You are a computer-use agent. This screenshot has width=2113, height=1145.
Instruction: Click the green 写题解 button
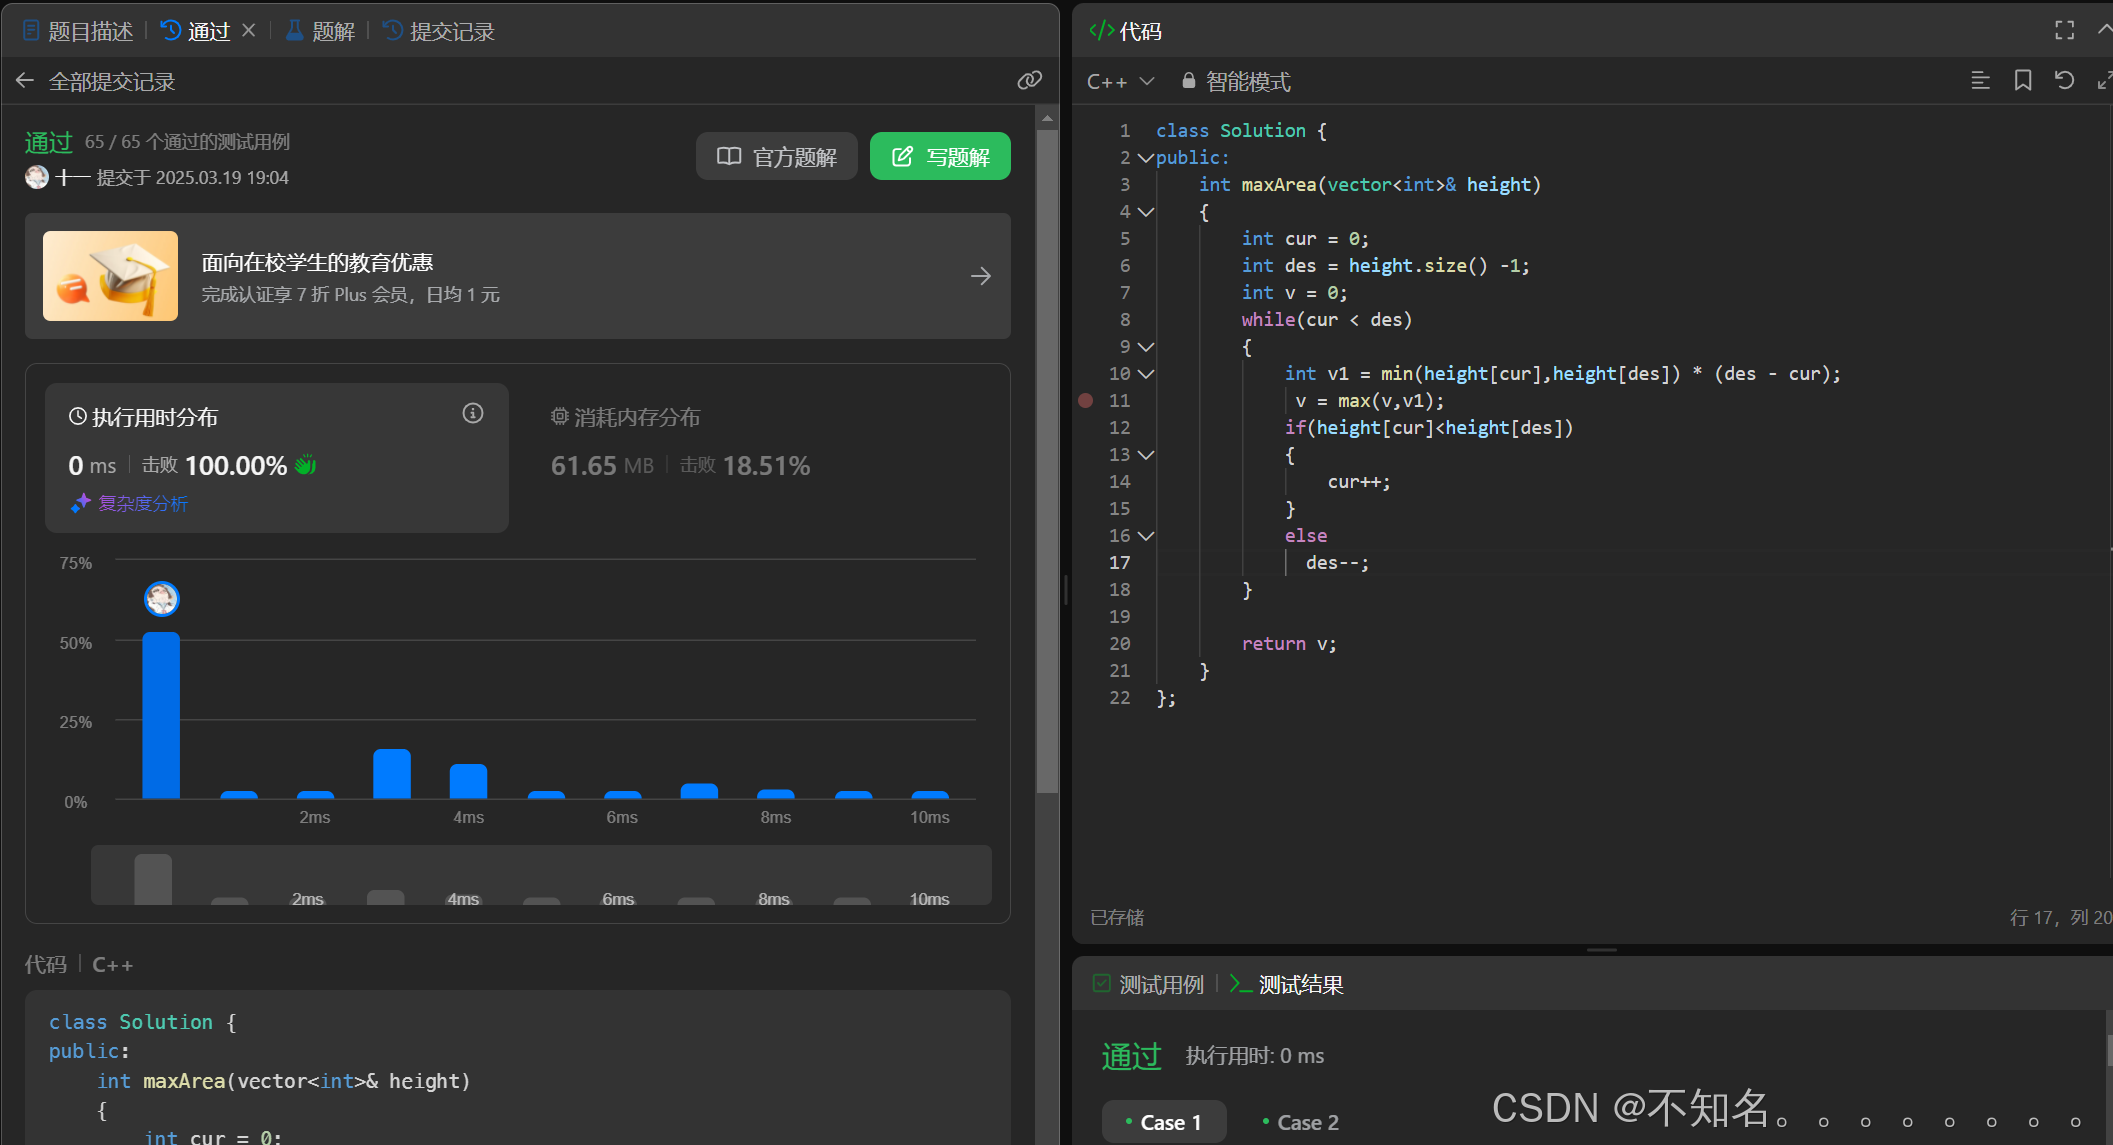pos(940,157)
